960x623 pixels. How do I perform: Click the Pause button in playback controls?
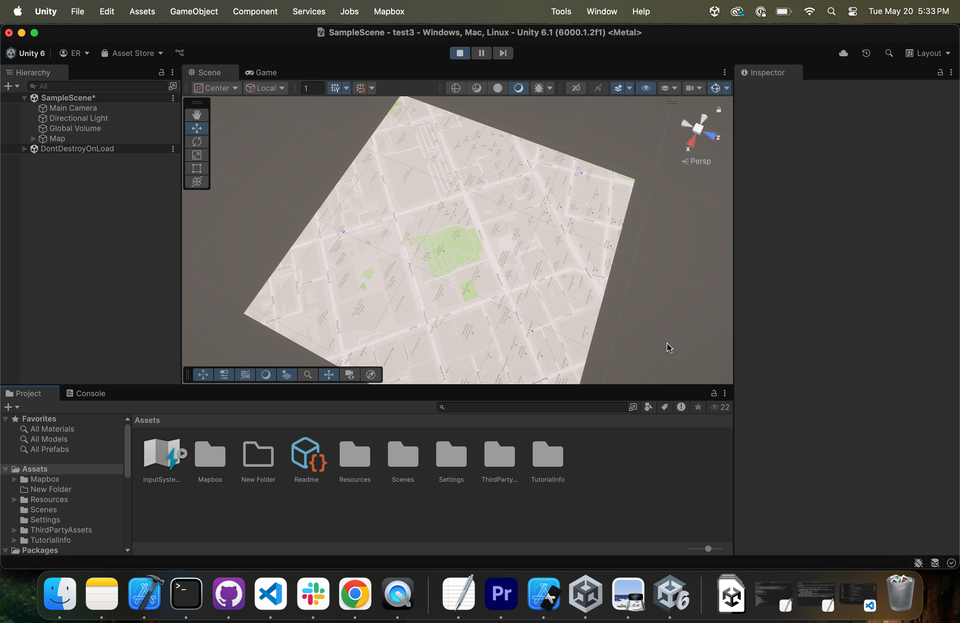tap(481, 53)
